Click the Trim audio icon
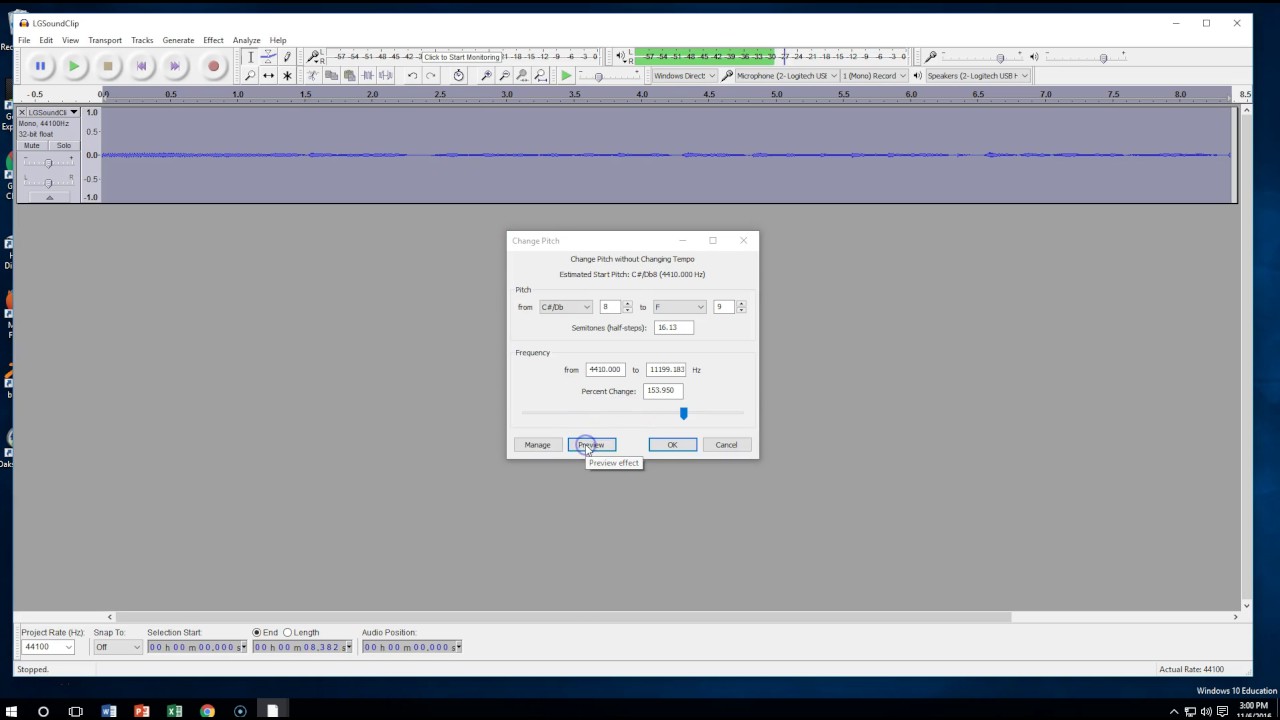 point(367,75)
